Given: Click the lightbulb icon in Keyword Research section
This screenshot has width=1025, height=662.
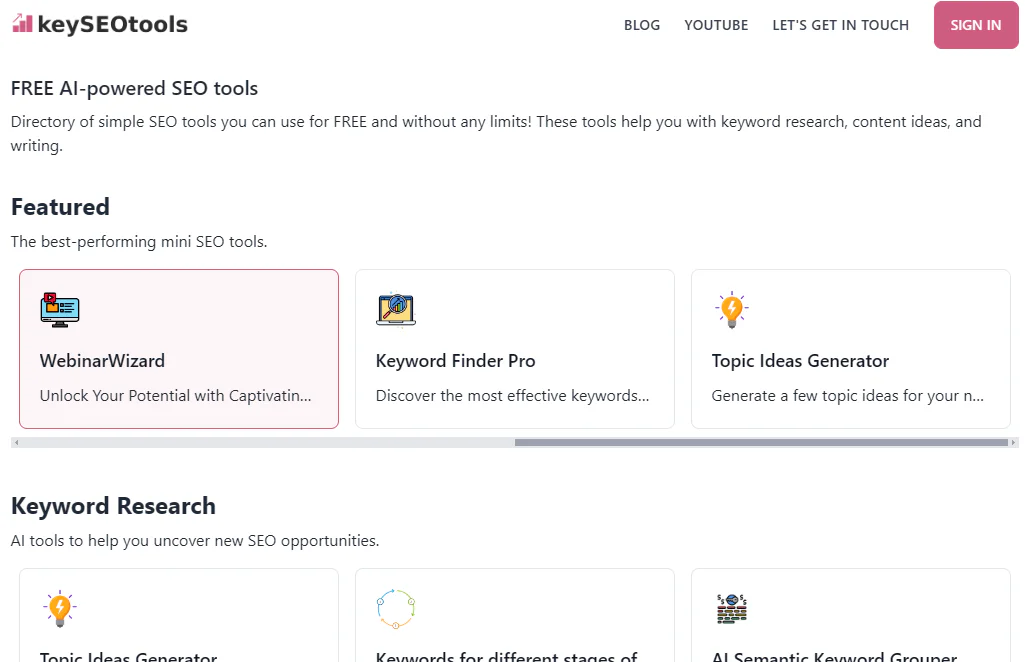Looking at the screenshot, I should 59,608.
